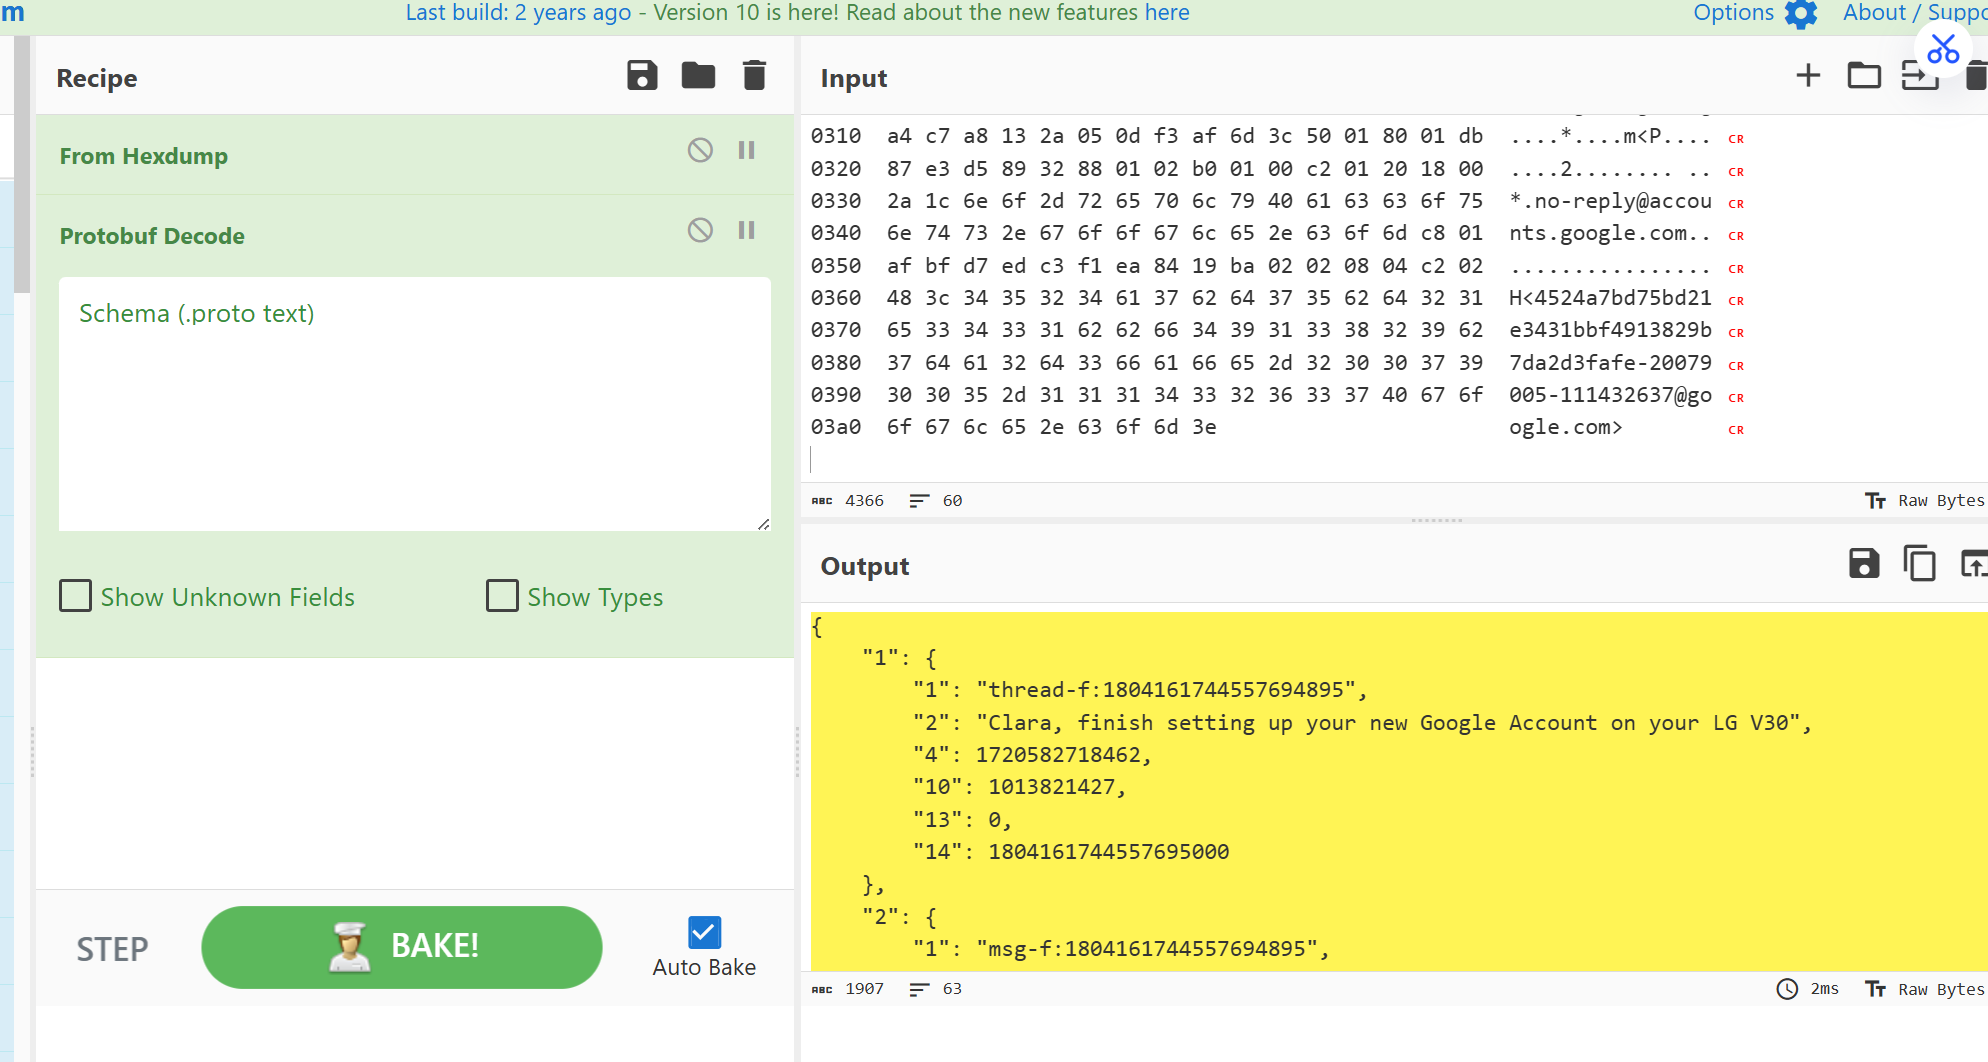The image size is (1988, 1062).
Task: Clear recipe with trash icon
Action: [754, 76]
